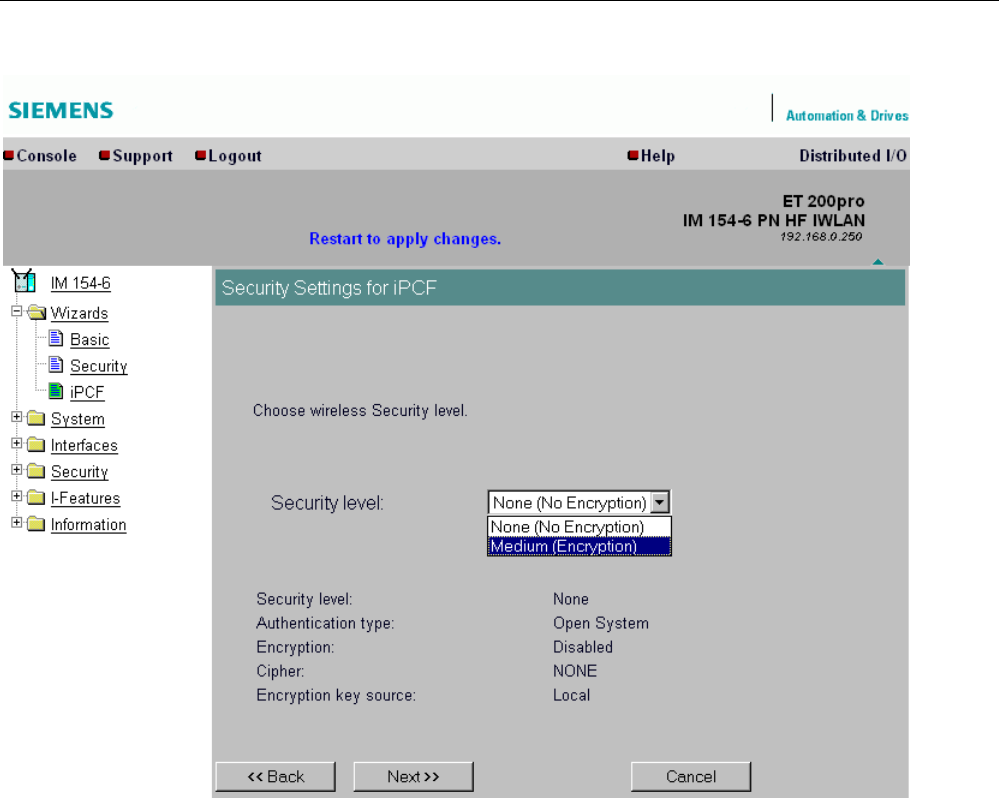Open the Wizards tree link
Viewport: 999px width, 798px height.
point(79,313)
